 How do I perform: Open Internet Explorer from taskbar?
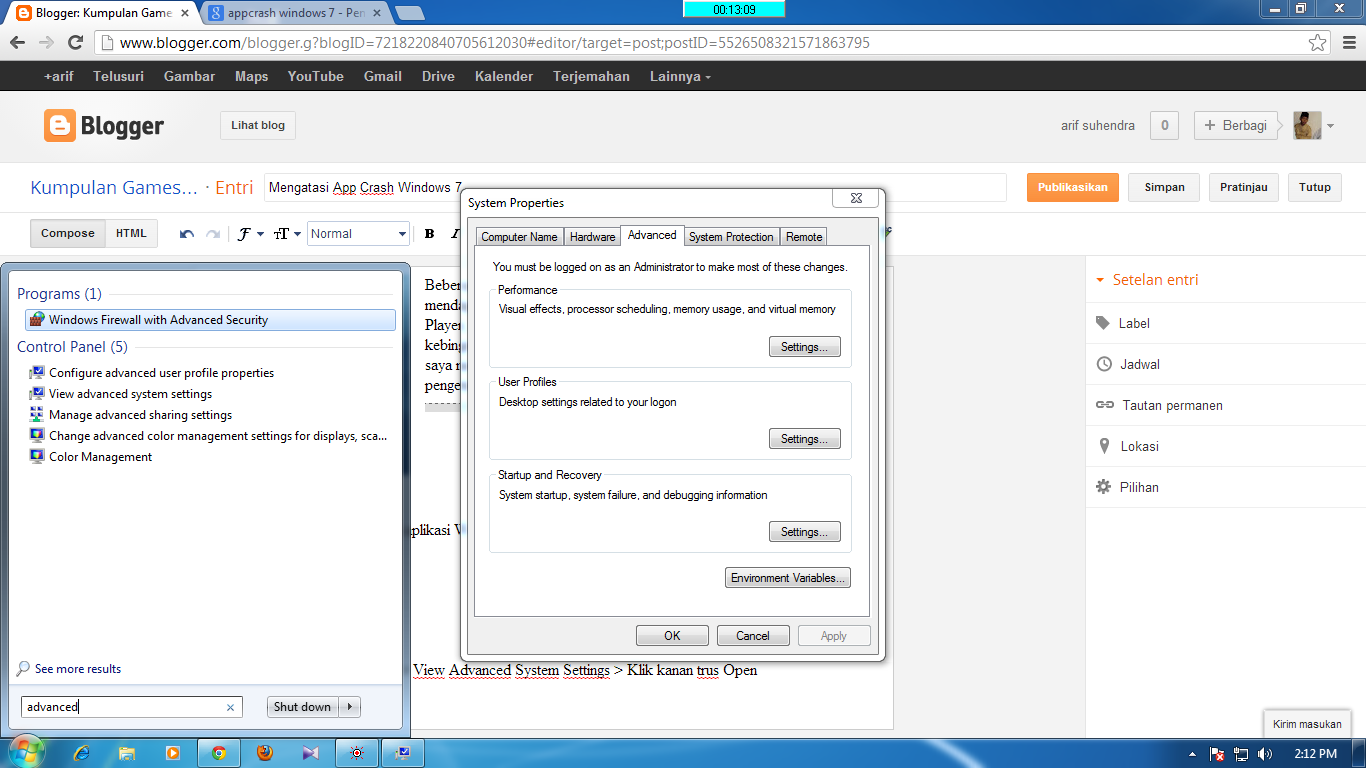(x=82, y=753)
